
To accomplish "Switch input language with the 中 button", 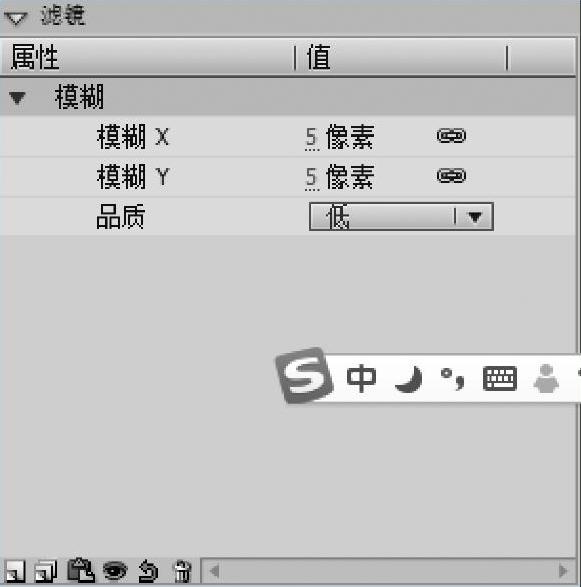I will [361, 378].
